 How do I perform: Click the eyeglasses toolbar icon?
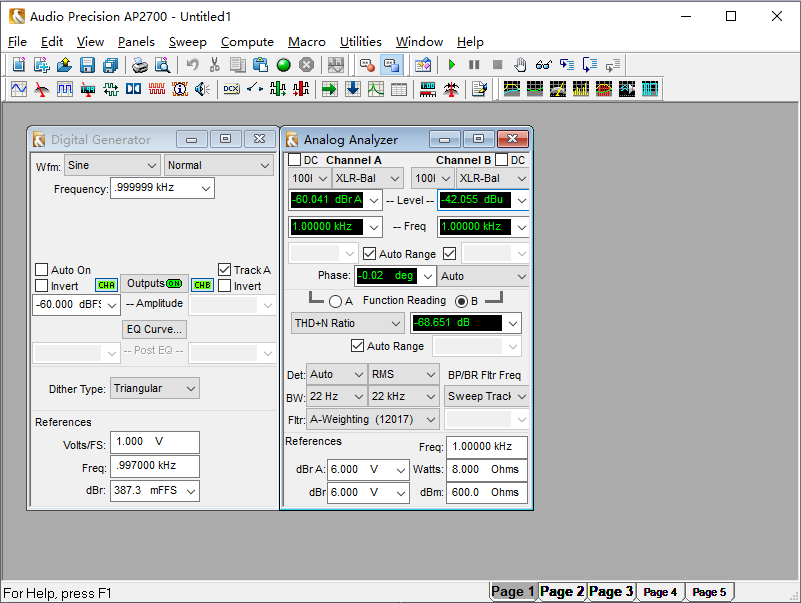(x=544, y=65)
